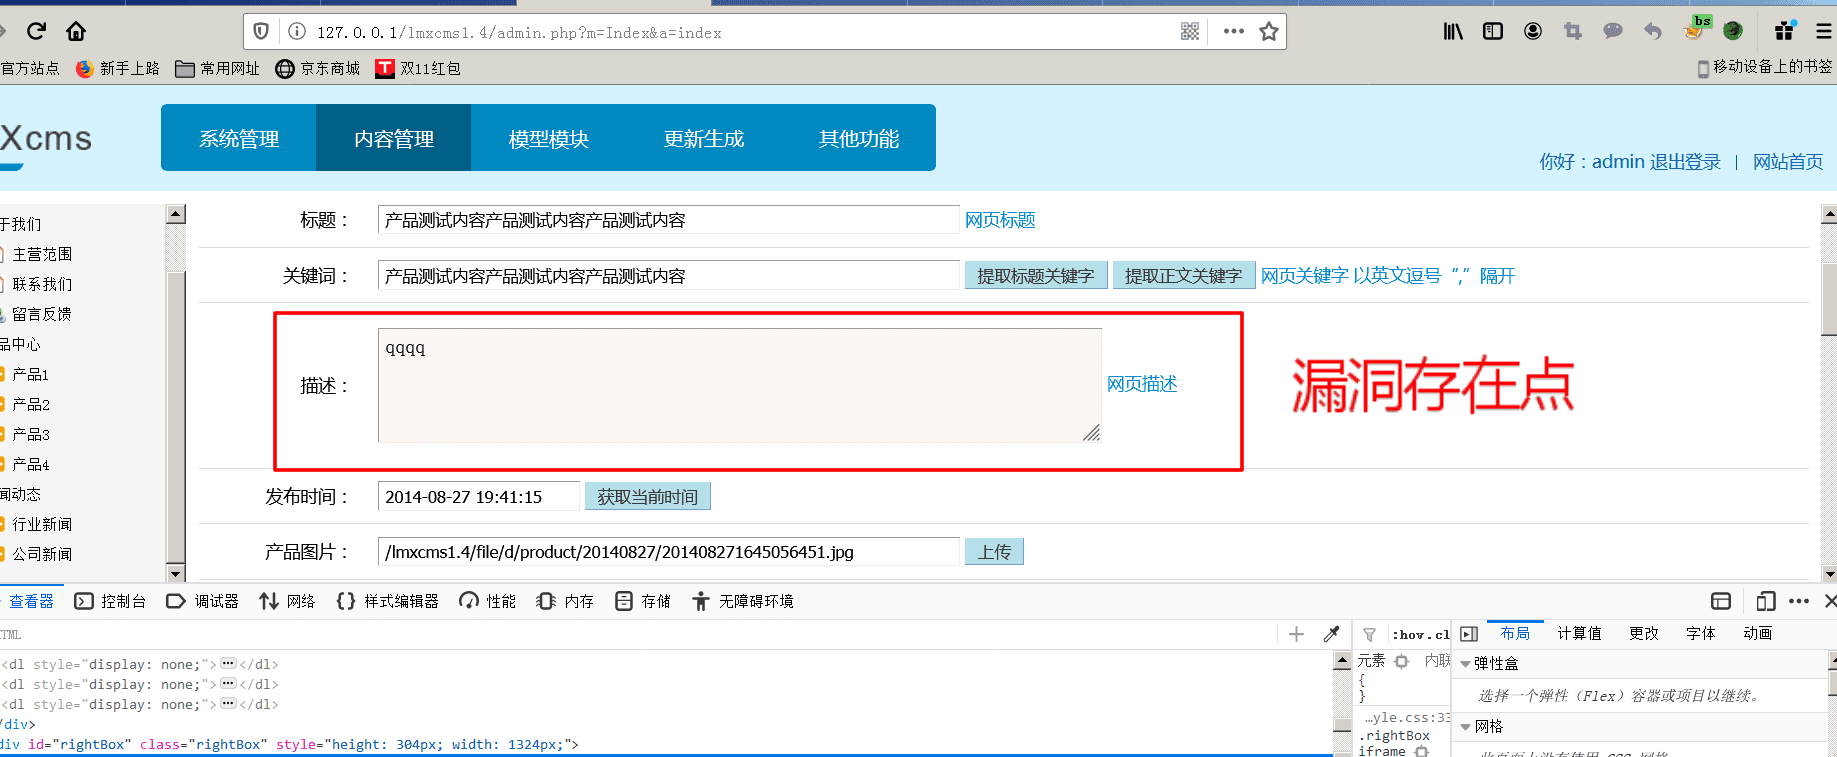Open the 京东商城 bookmark
Viewport: 1837px width, 757px height.
click(318, 68)
